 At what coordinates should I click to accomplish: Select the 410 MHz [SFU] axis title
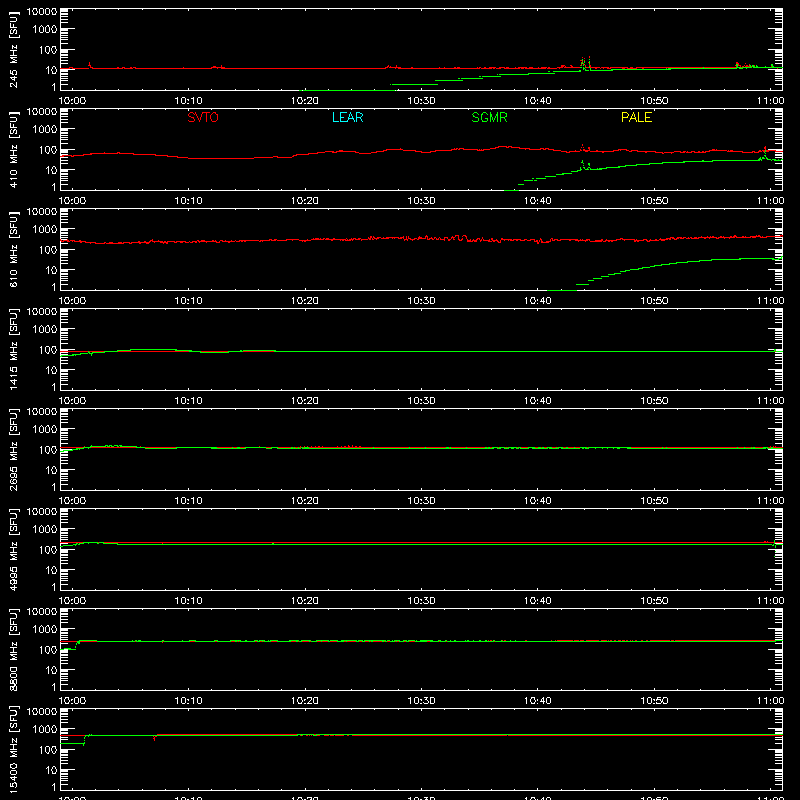point(14,149)
